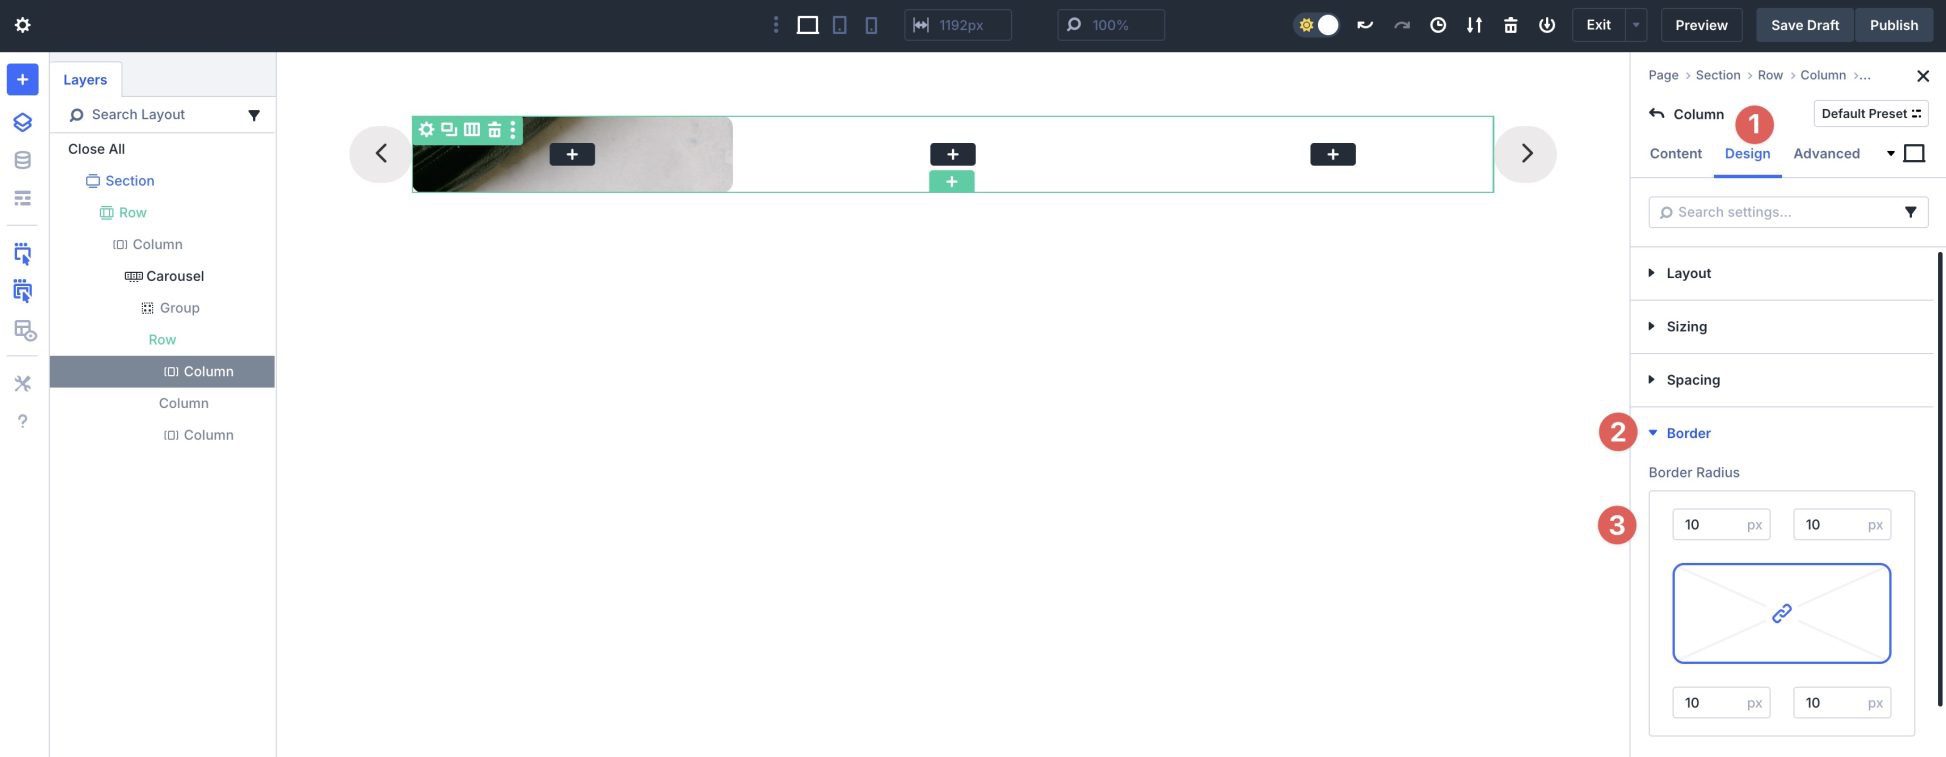Screen dimensions: 1946x757
Task: Filter settings with the funnel icon
Action: pos(1910,212)
